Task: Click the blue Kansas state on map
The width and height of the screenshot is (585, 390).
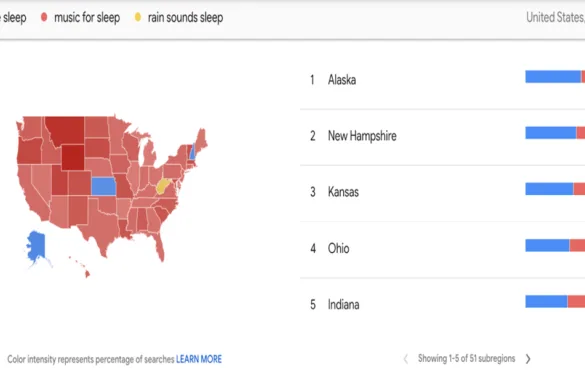Action: click(103, 186)
